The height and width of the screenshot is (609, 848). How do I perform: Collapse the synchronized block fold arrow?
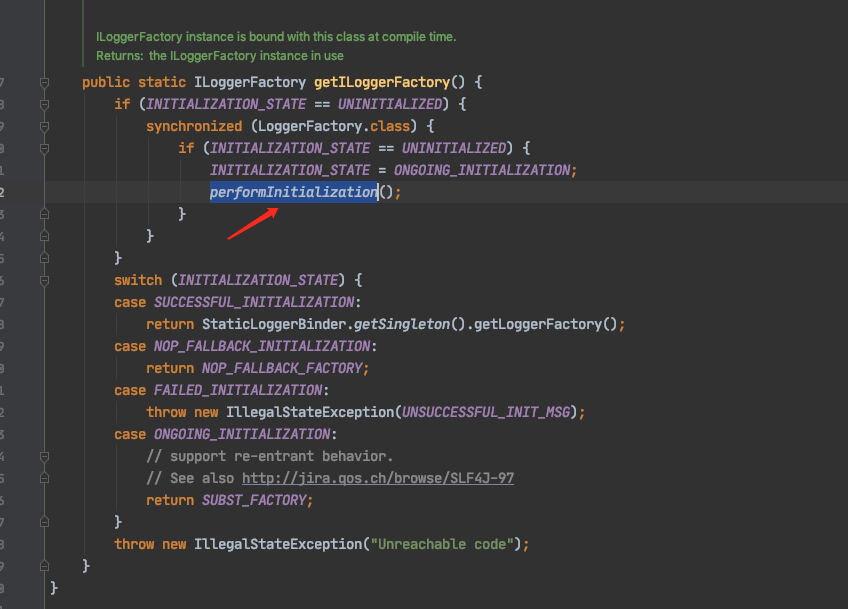pos(43,126)
